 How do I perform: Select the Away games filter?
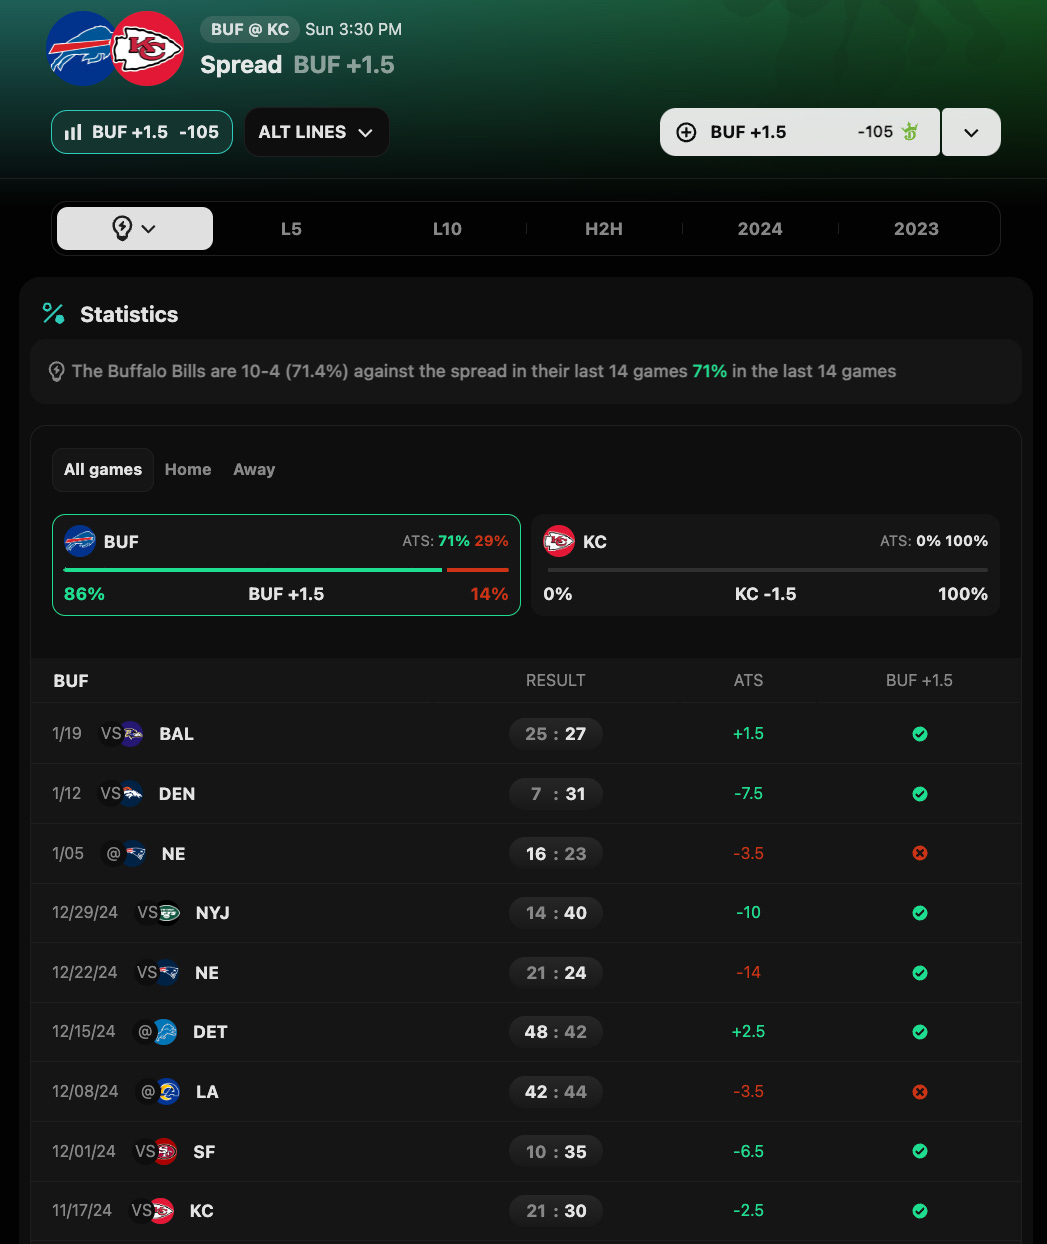tap(254, 470)
